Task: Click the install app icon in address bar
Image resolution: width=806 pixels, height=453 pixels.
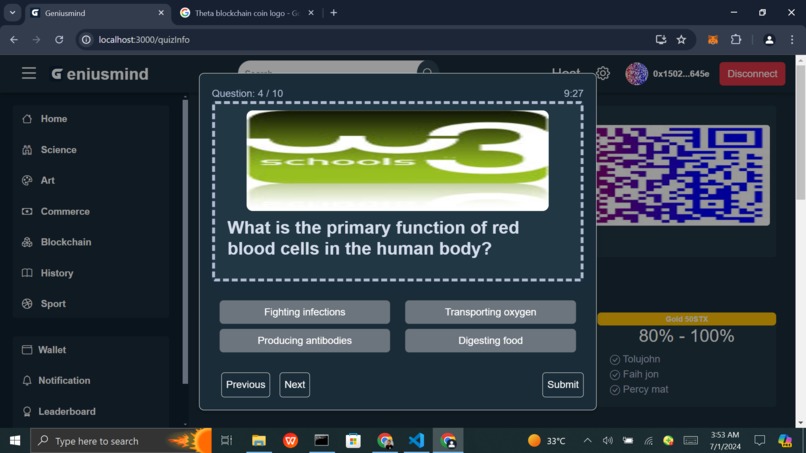Action: click(661, 40)
